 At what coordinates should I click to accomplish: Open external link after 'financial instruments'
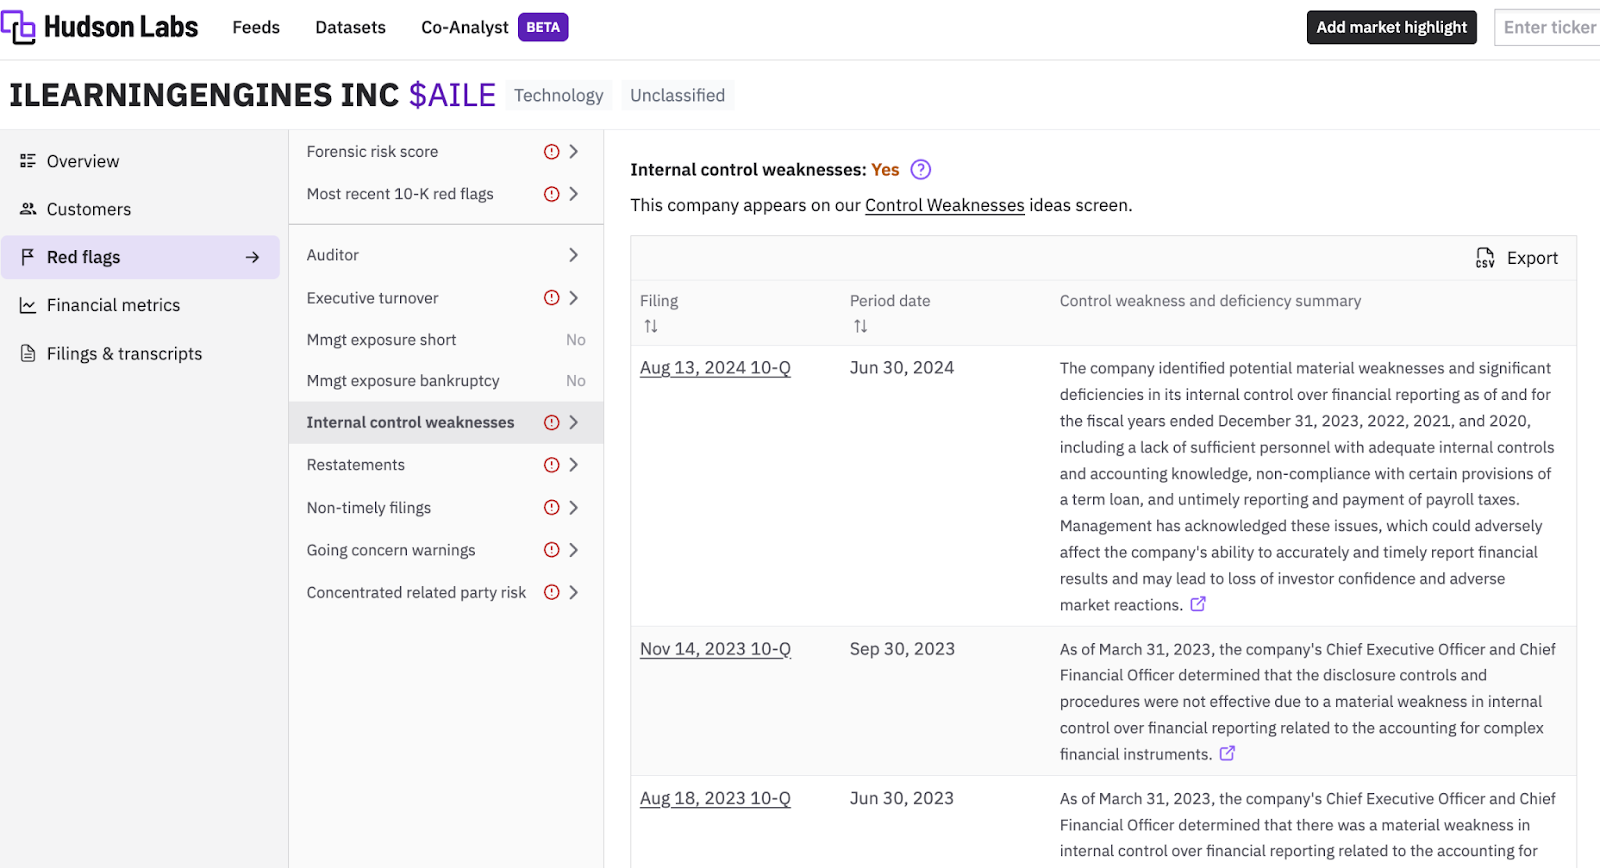point(1227,754)
